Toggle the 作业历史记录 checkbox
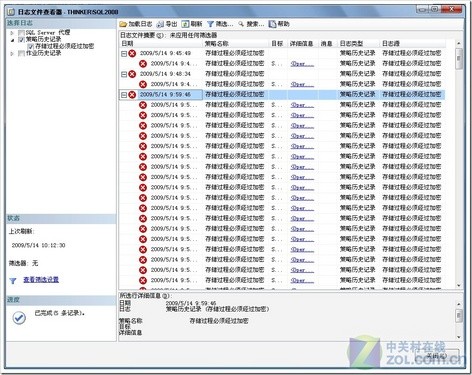The width and height of the screenshot is (472, 375). [21, 53]
